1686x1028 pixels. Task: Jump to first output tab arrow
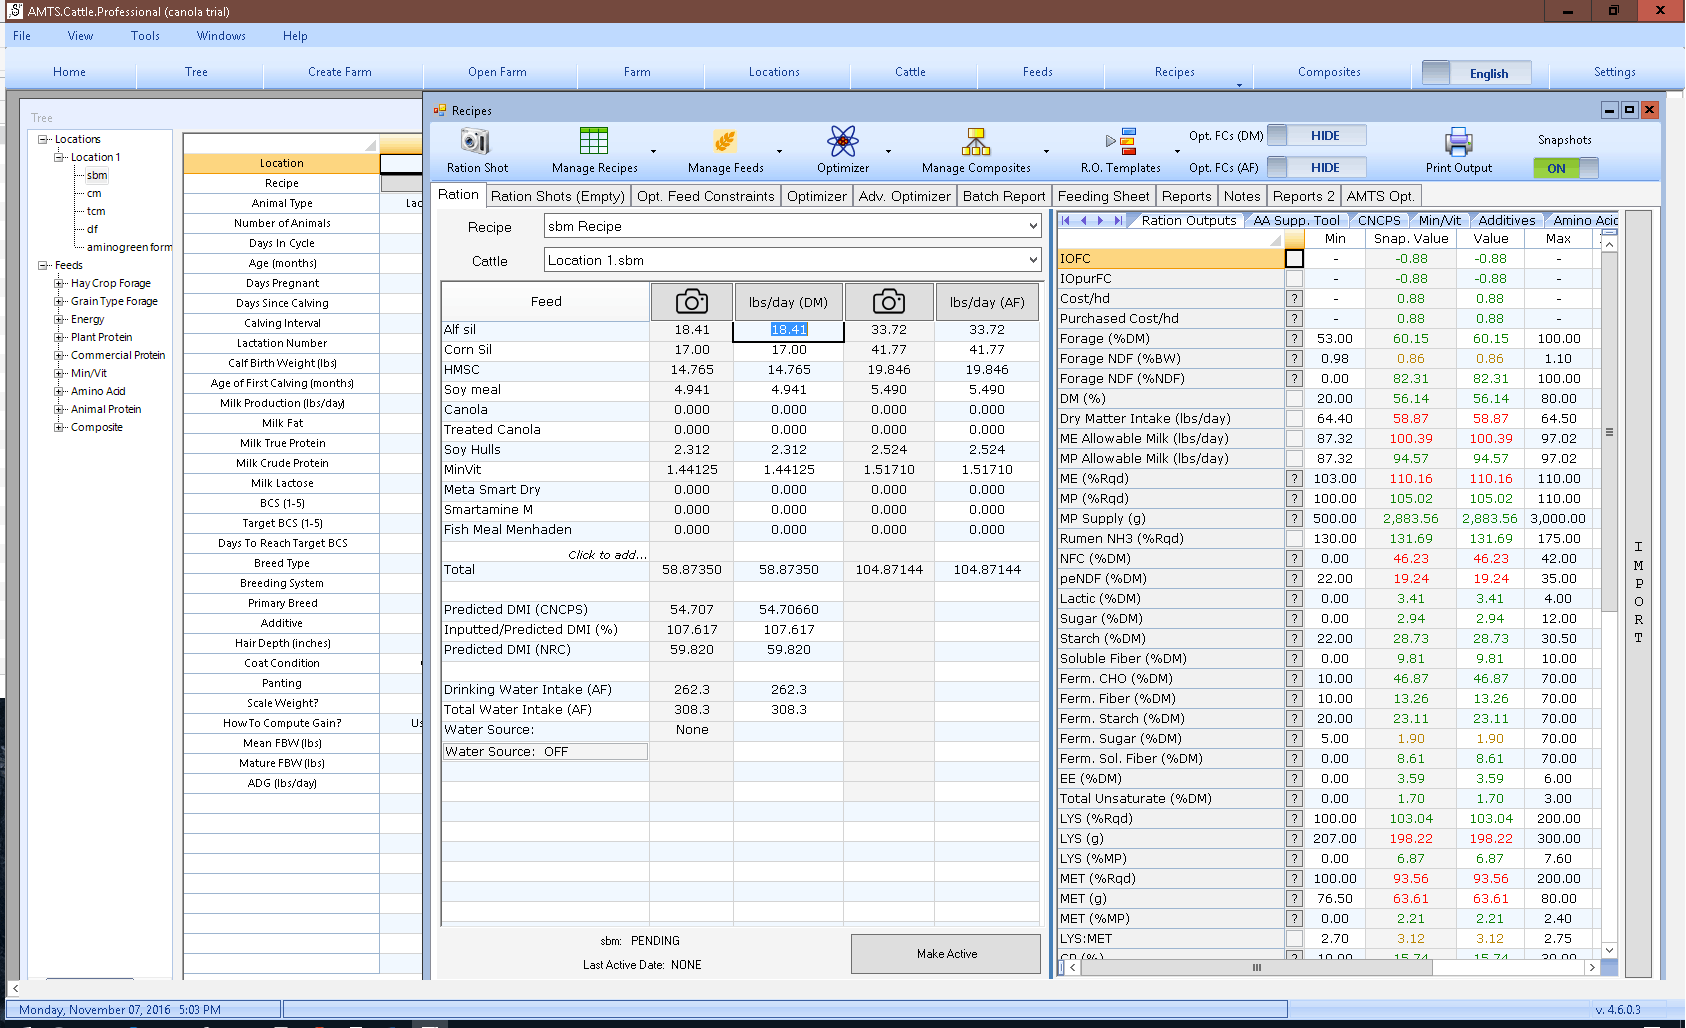click(x=1066, y=221)
